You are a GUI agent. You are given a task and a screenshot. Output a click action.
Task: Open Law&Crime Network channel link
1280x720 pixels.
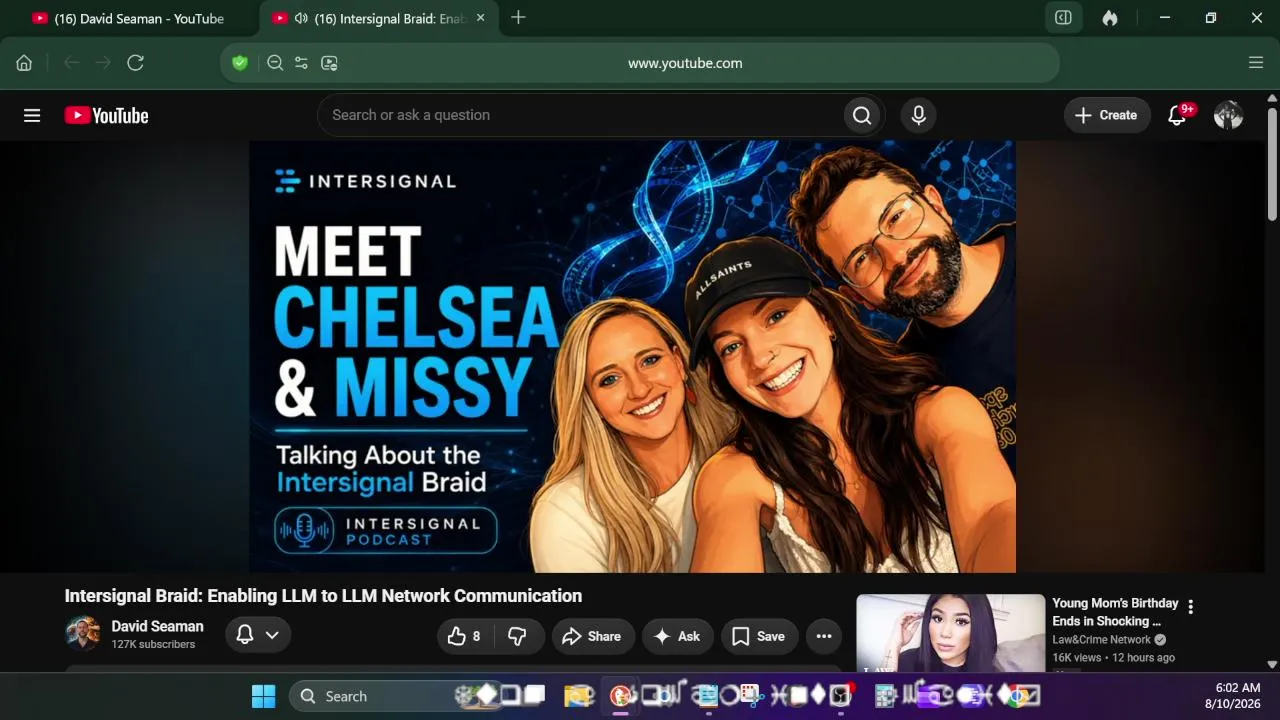coord(1102,640)
